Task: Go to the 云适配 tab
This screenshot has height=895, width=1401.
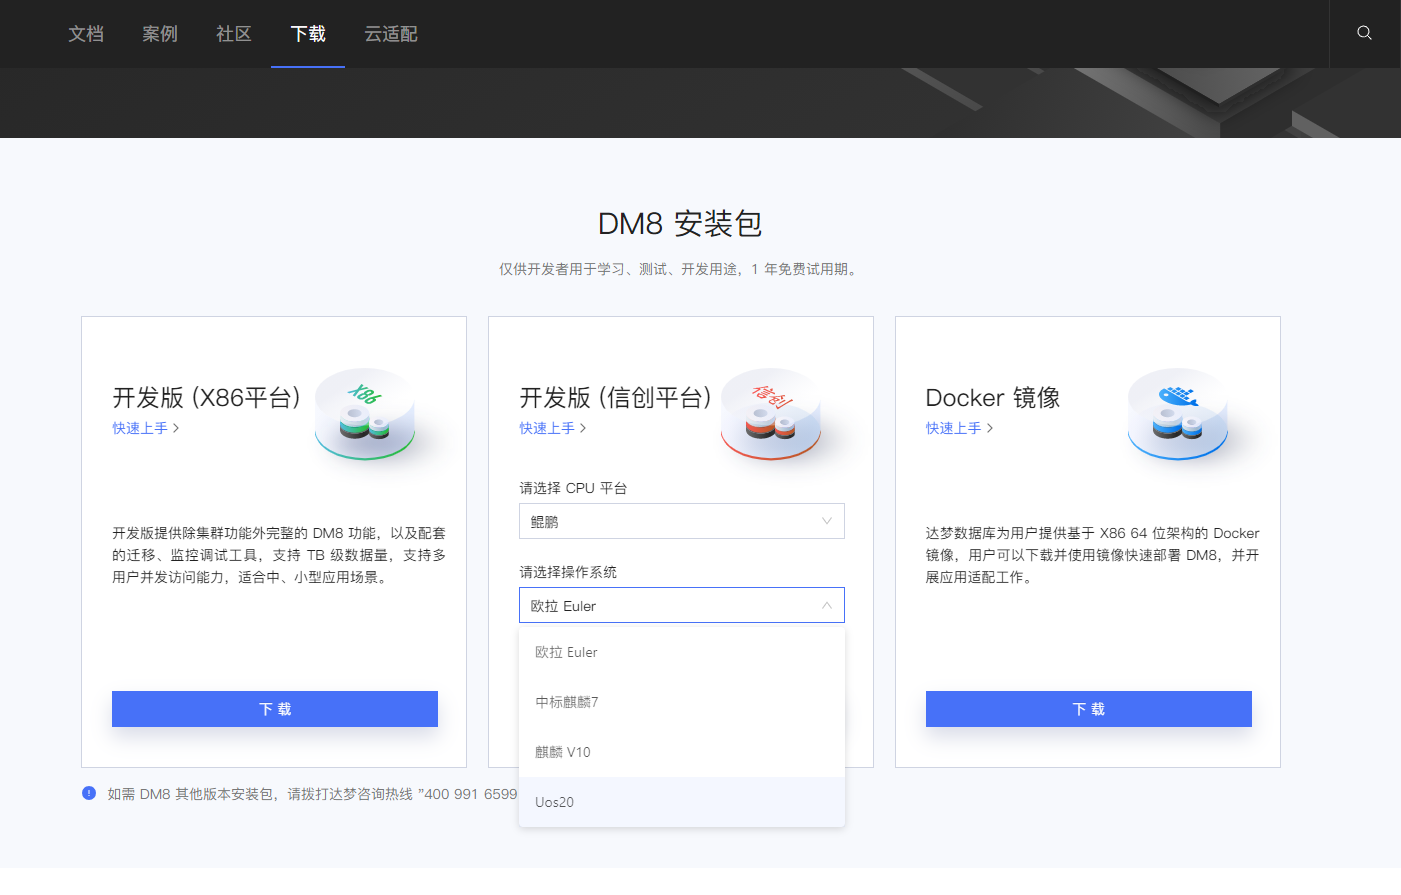Action: 390,33
